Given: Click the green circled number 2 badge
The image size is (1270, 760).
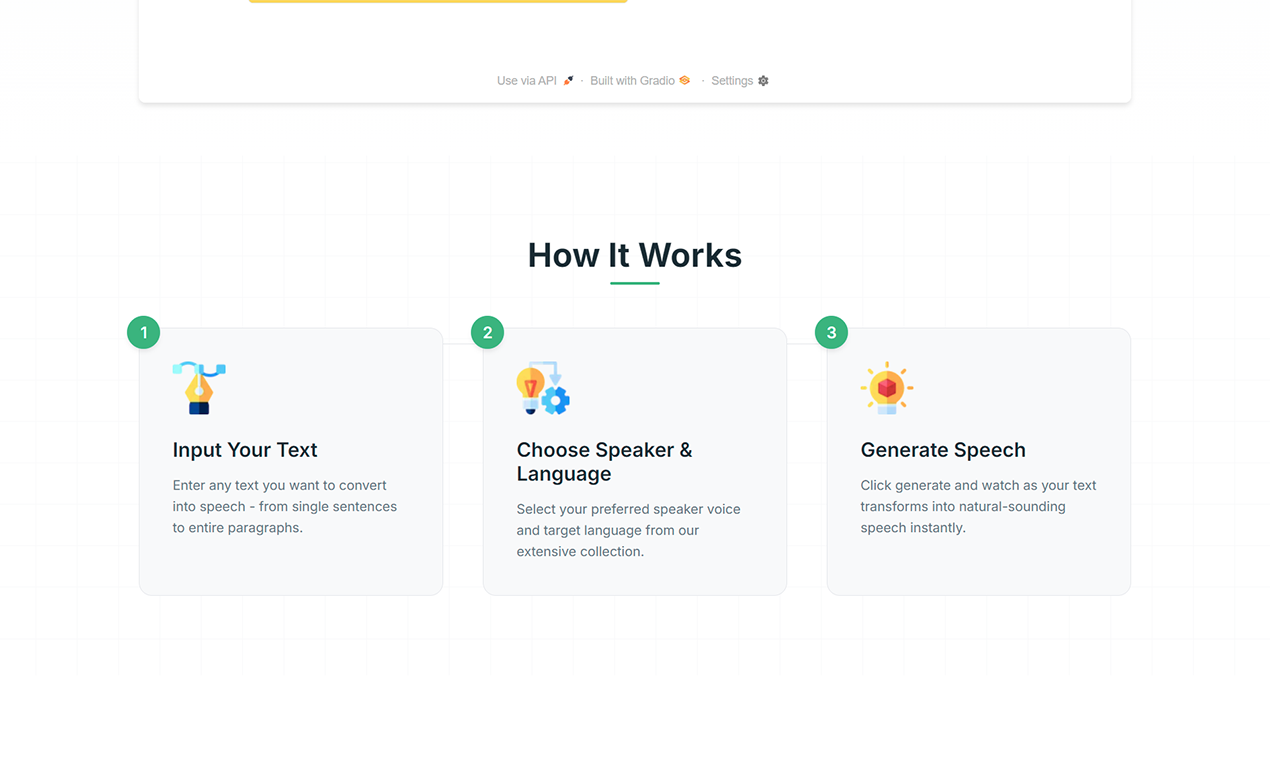Looking at the screenshot, I should pyautogui.click(x=487, y=332).
